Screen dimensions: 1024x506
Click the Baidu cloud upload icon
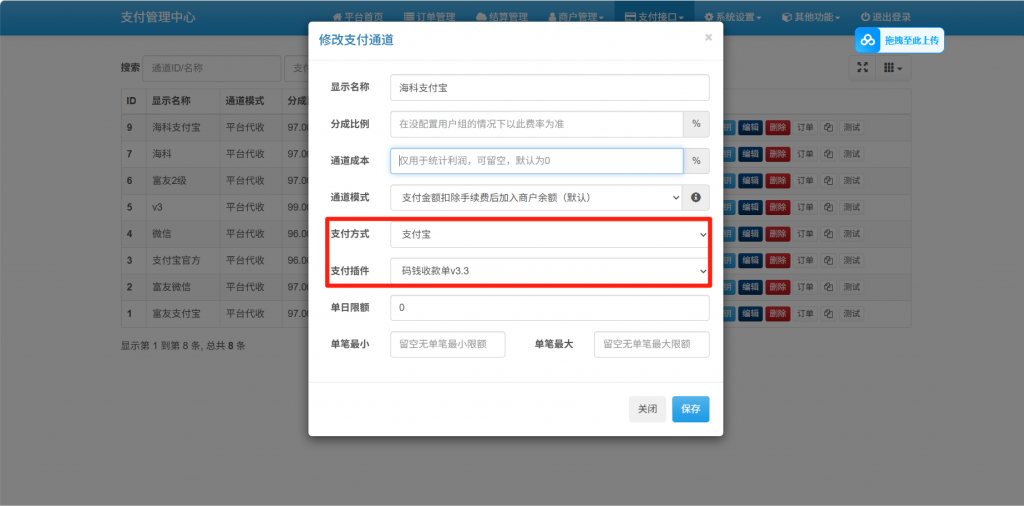[x=868, y=40]
